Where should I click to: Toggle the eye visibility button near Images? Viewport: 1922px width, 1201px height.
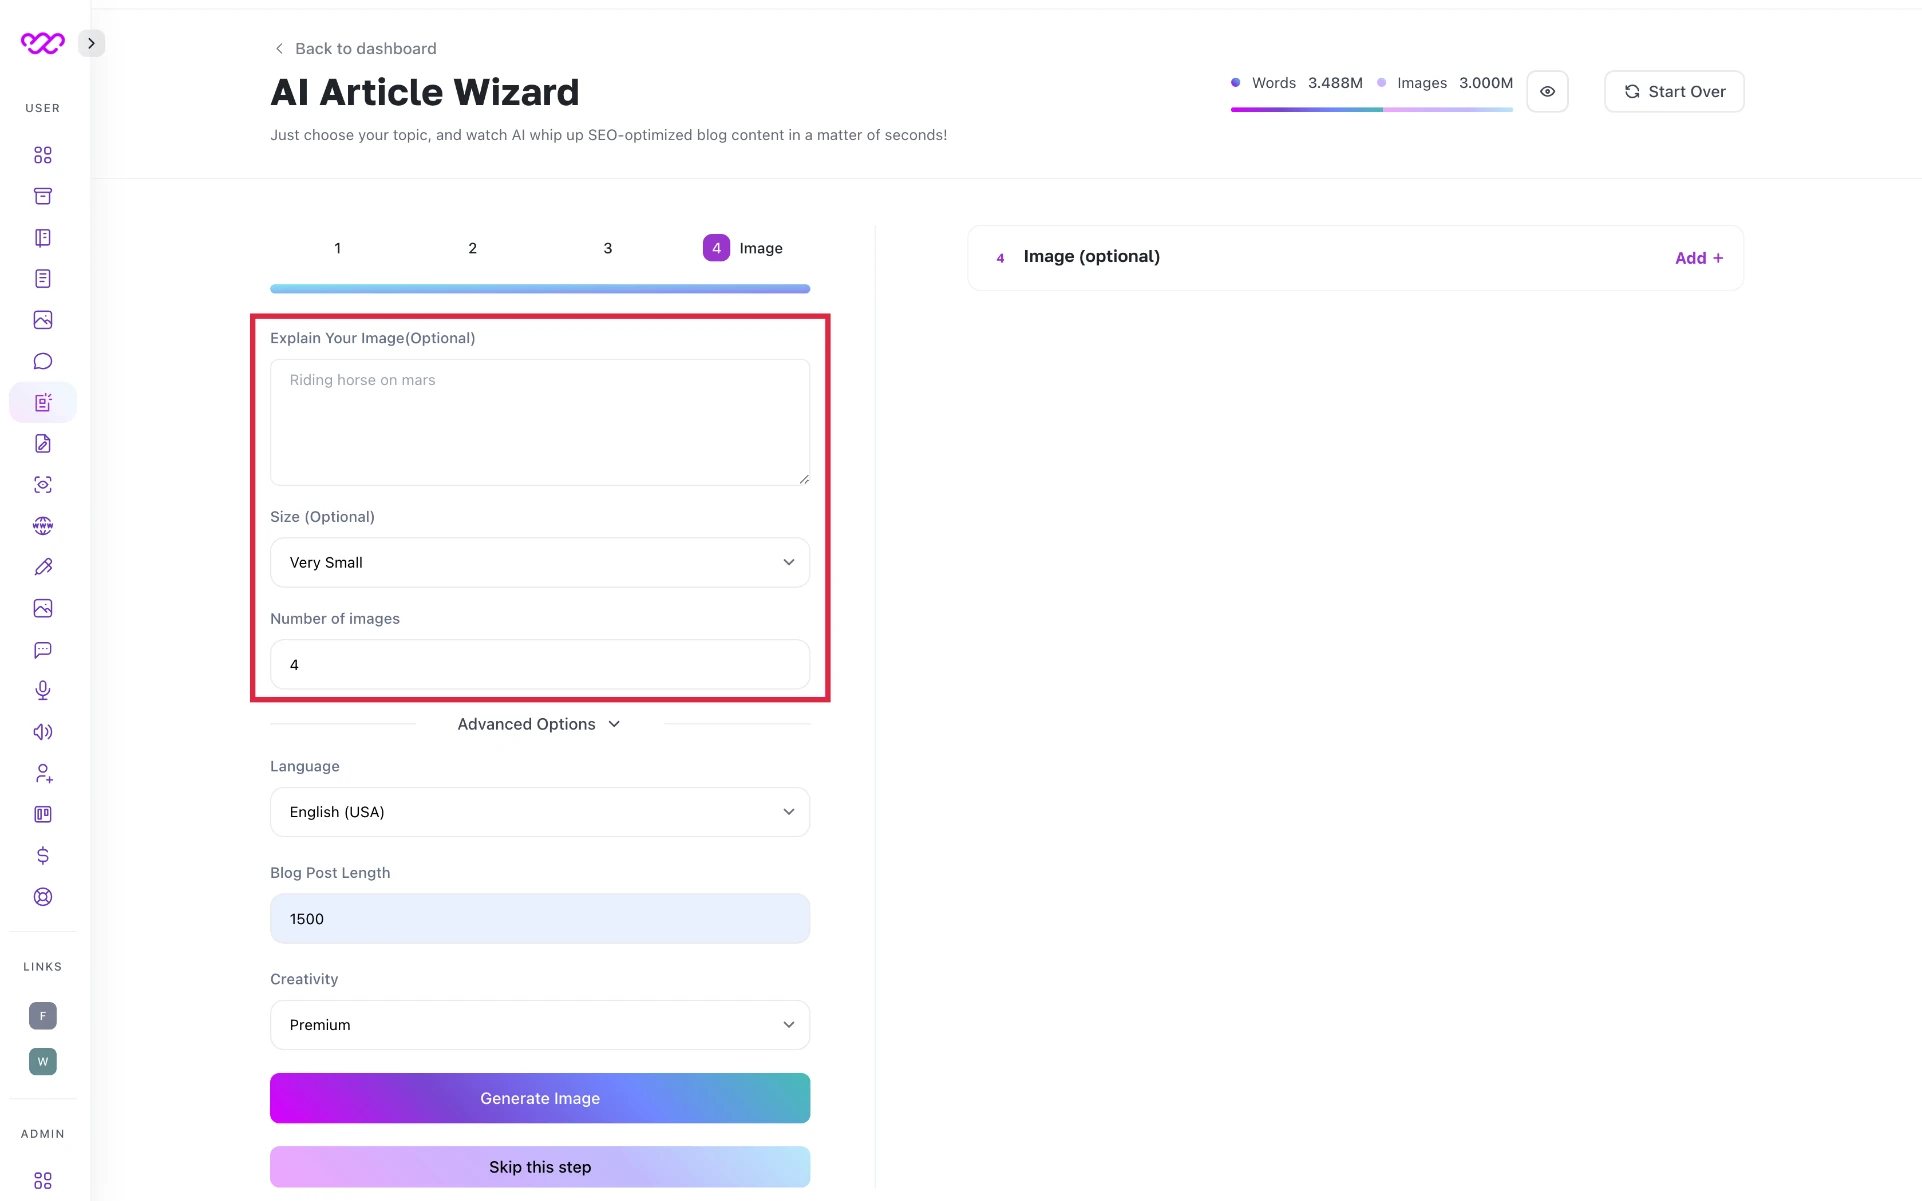point(1547,92)
